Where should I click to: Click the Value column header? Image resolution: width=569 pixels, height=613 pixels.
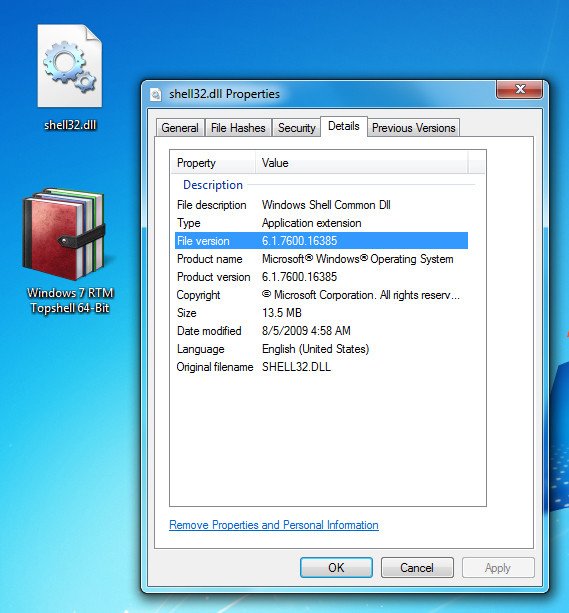[x=362, y=163]
